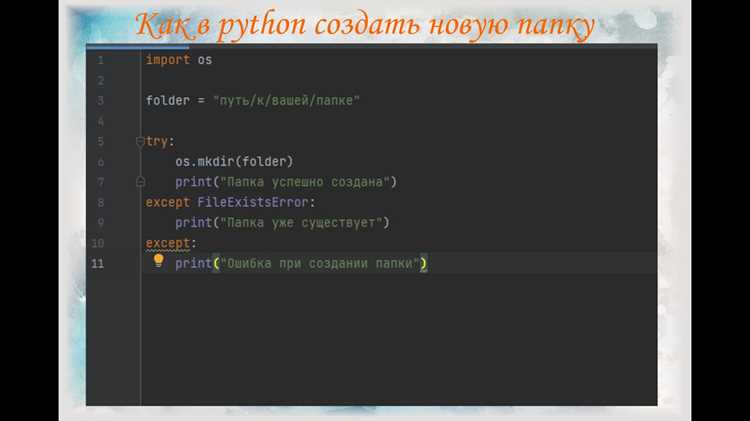Collapse the try block fold marker
Image resolution: width=750 pixels, height=421 pixels.
coord(140,142)
